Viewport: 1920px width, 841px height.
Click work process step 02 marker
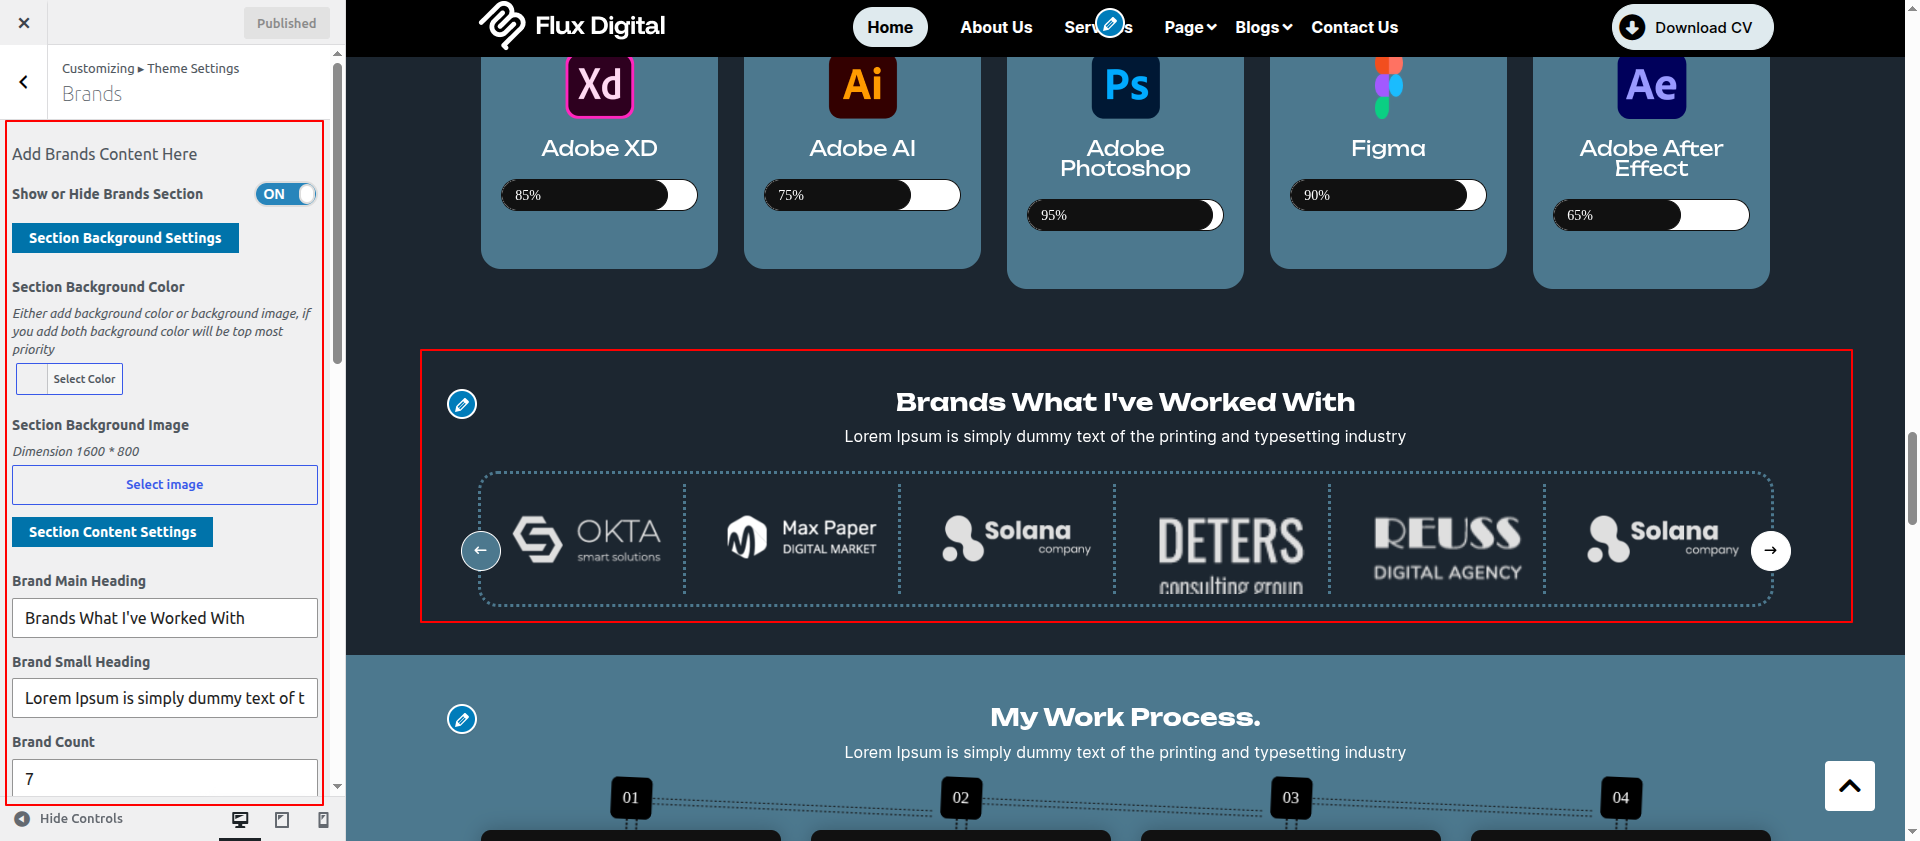click(x=961, y=798)
